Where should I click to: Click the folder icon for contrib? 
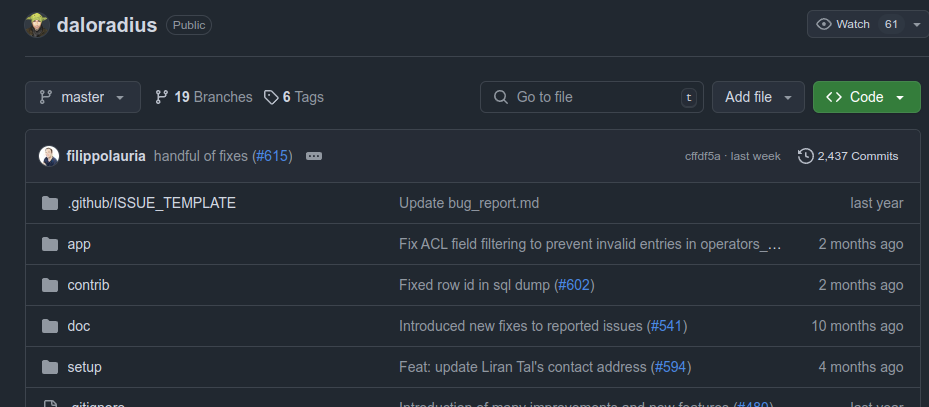click(50, 285)
